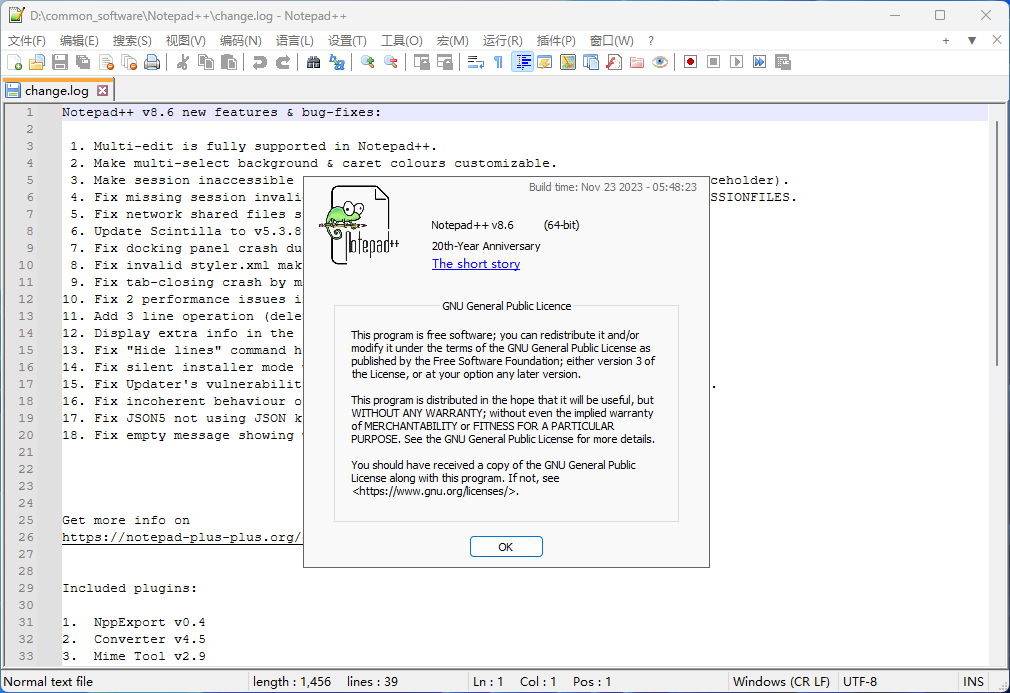Click Windows (CR LF) in status bar
1010x693 pixels.
coord(781,681)
